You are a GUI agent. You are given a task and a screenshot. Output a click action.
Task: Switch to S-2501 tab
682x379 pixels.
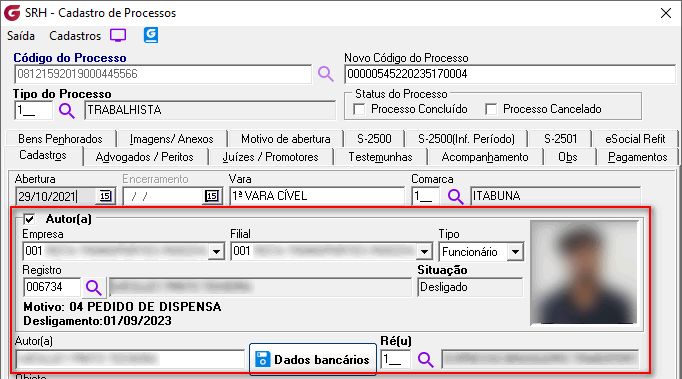[560, 139]
